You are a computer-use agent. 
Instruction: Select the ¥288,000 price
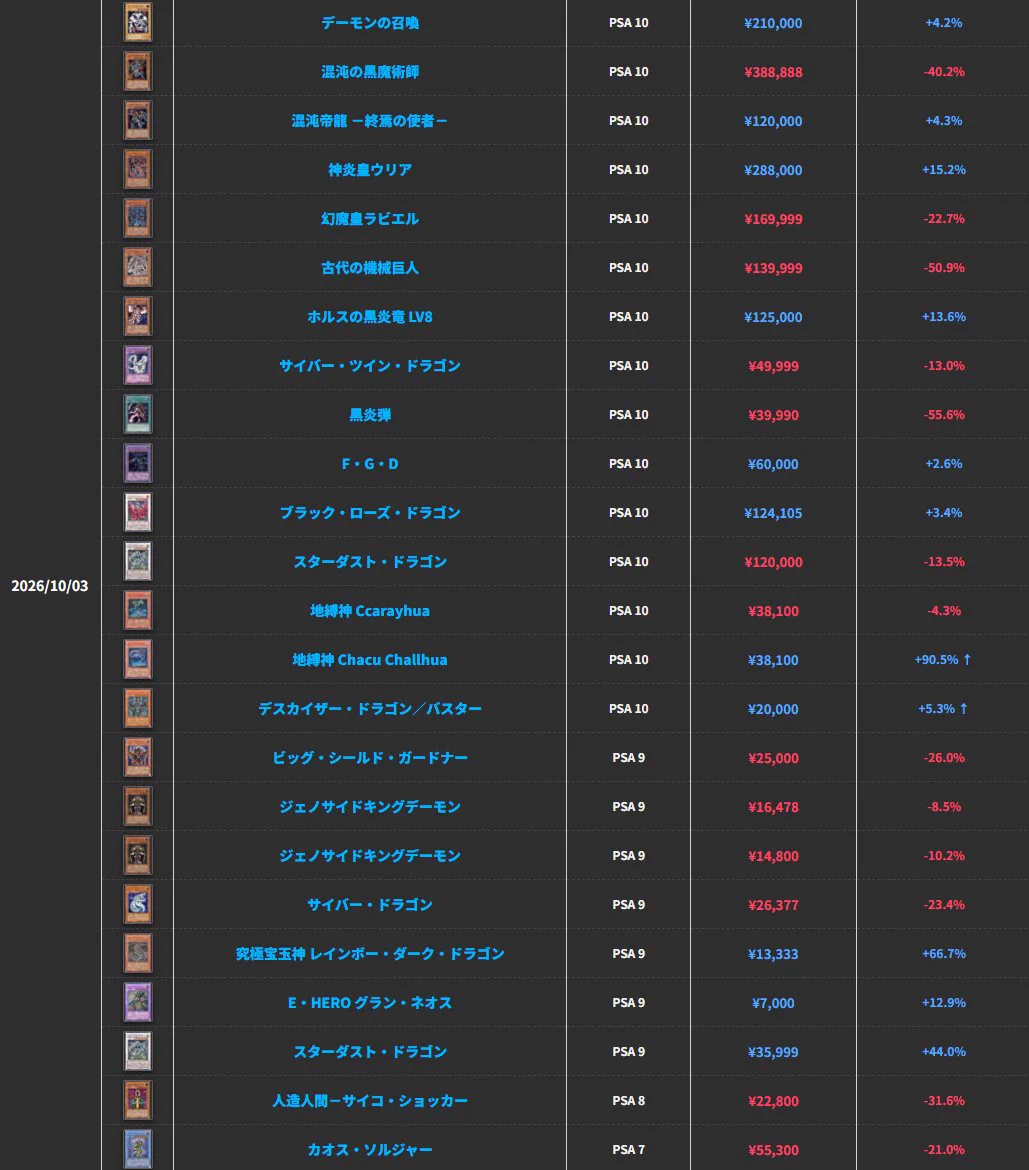tap(773, 170)
